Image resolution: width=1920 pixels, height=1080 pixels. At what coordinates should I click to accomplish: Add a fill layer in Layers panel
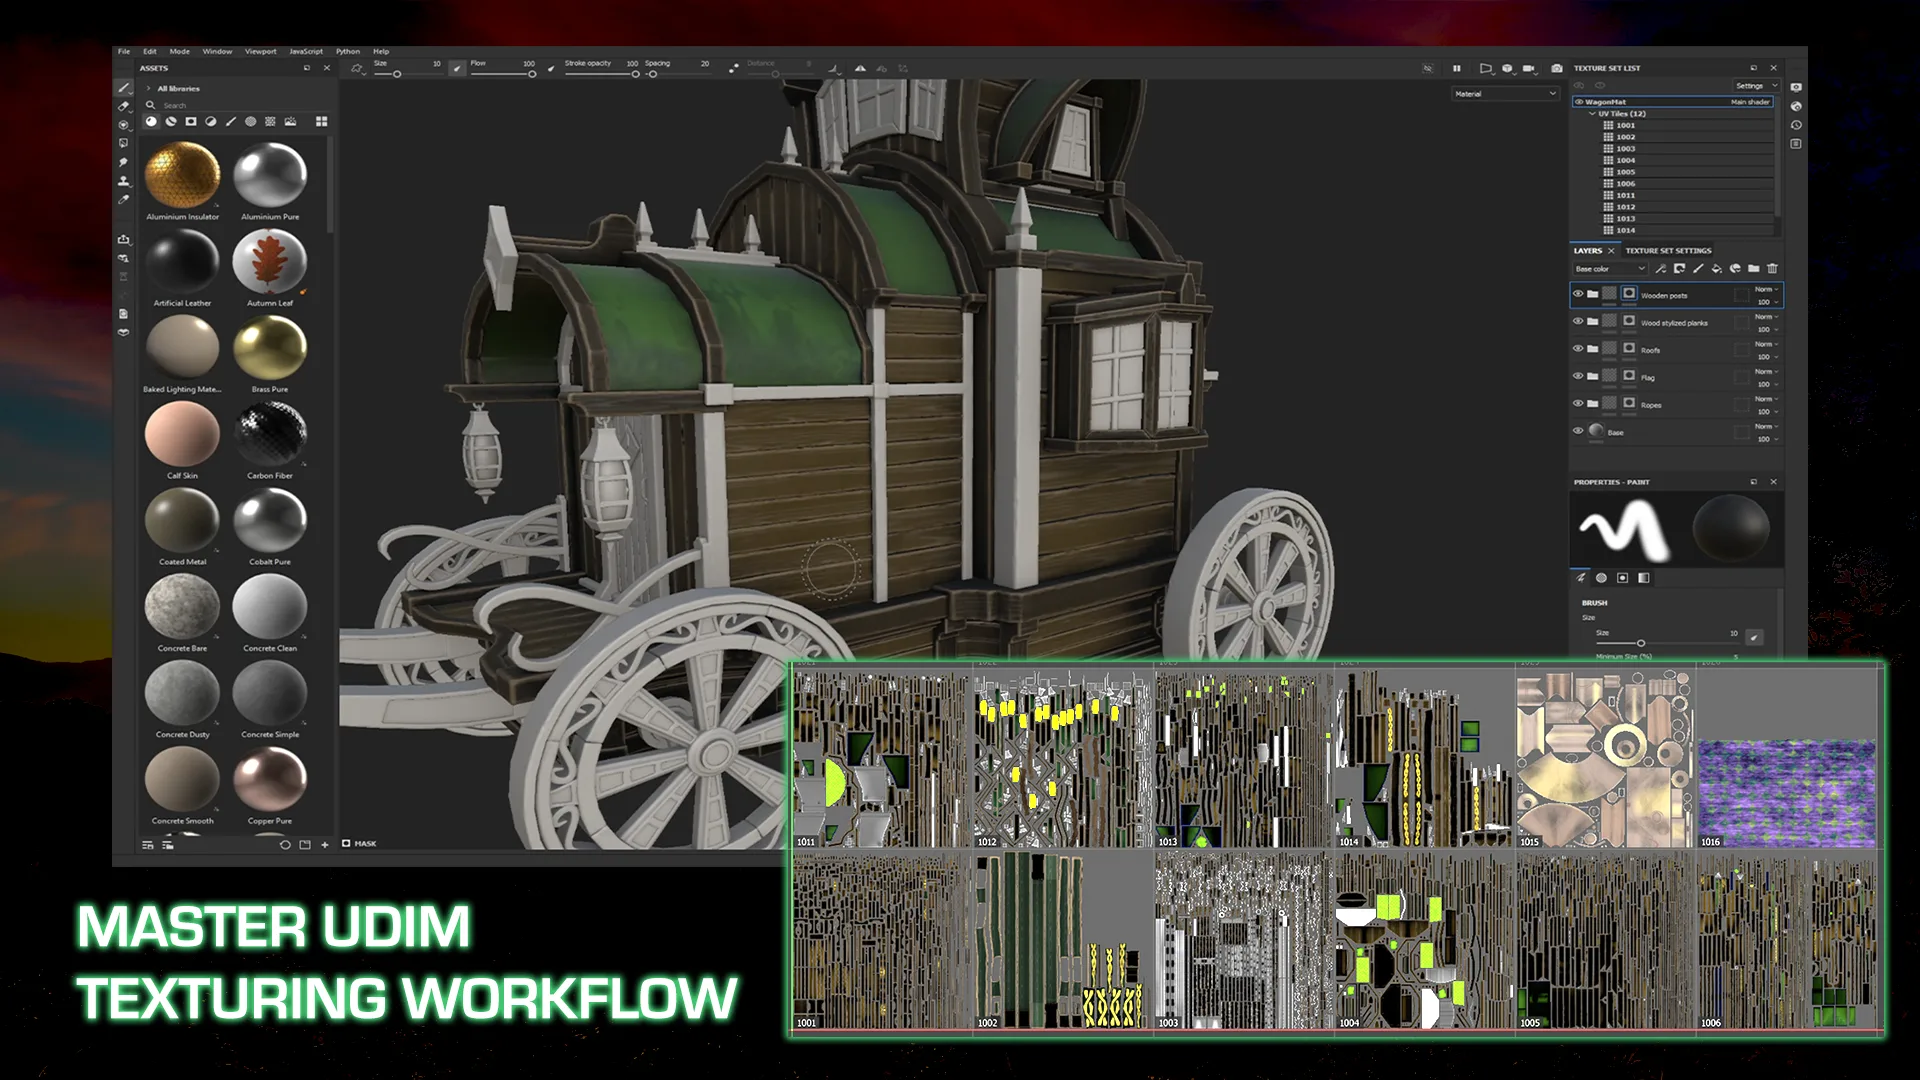point(1716,269)
